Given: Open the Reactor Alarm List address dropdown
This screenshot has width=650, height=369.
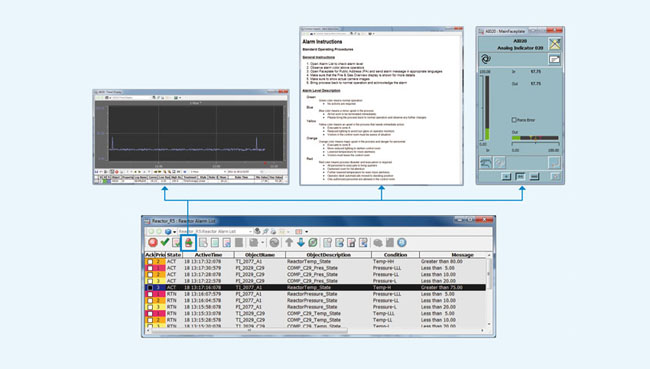Looking at the screenshot, I should click(251, 231).
